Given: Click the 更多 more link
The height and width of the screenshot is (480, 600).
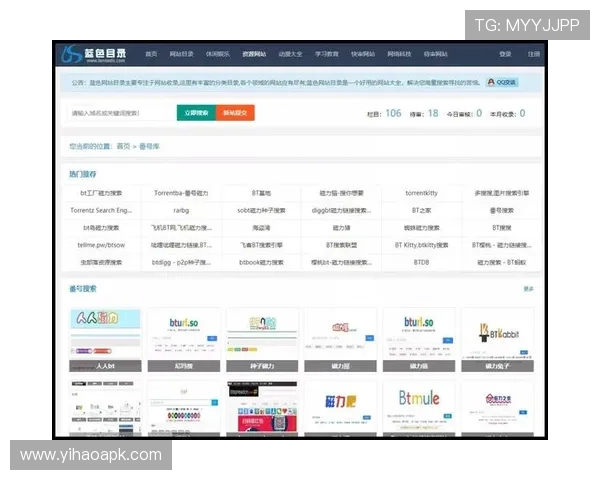Looking at the screenshot, I should [x=528, y=289].
